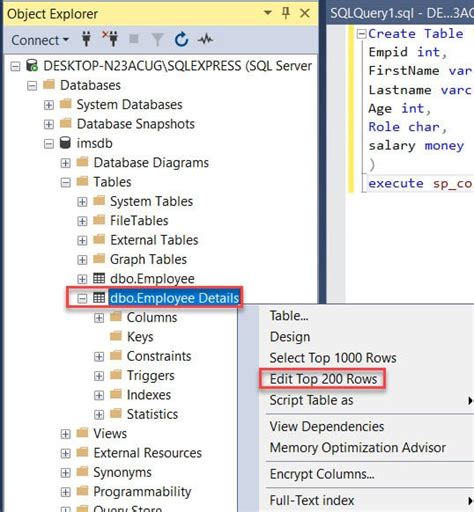Click the Disconnect plug icon with red X

pos(111,39)
